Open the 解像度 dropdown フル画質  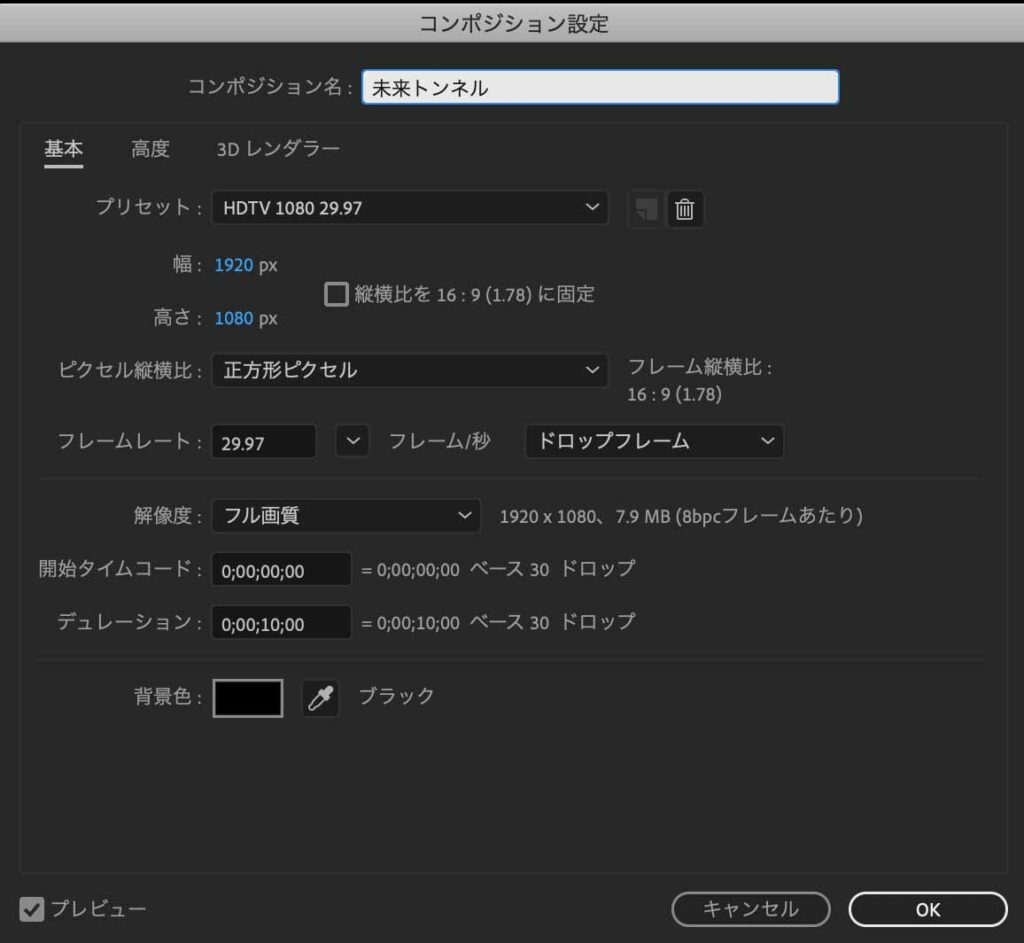(346, 515)
